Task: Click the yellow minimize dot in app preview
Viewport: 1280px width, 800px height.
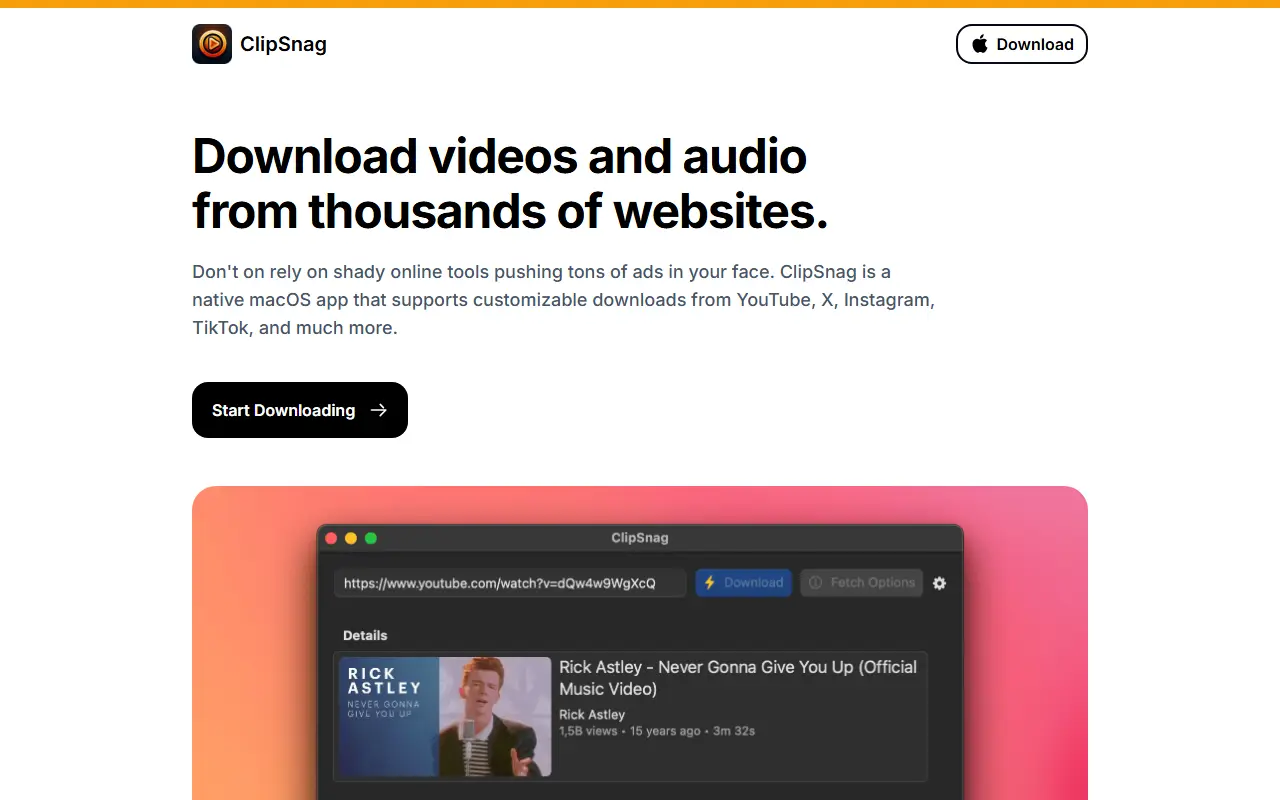Action: [351, 538]
